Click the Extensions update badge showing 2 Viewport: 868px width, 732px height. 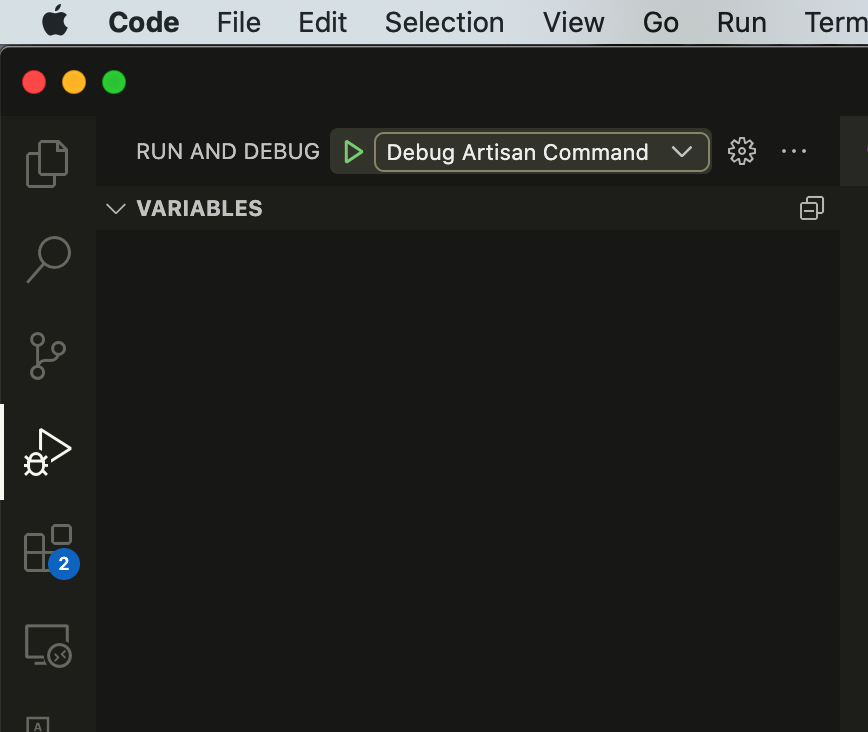(x=63, y=564)
